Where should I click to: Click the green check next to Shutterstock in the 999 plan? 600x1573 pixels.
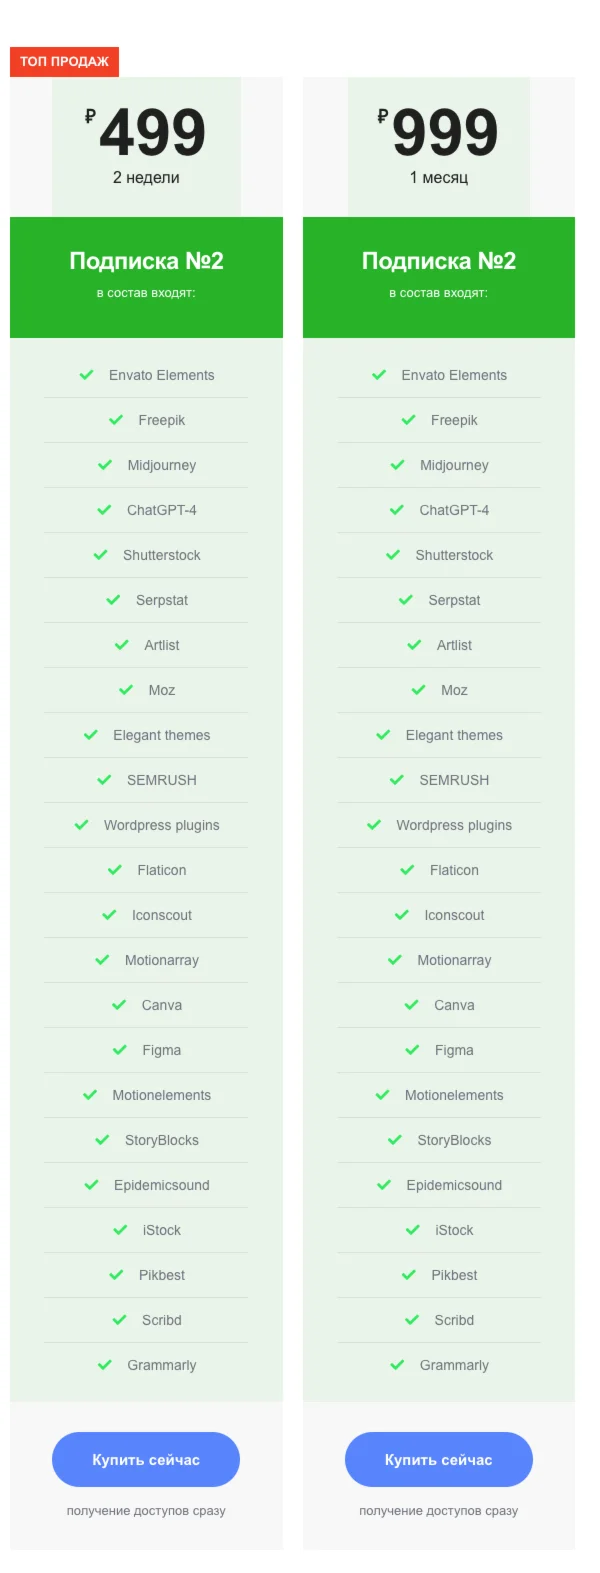click(393, 555)
